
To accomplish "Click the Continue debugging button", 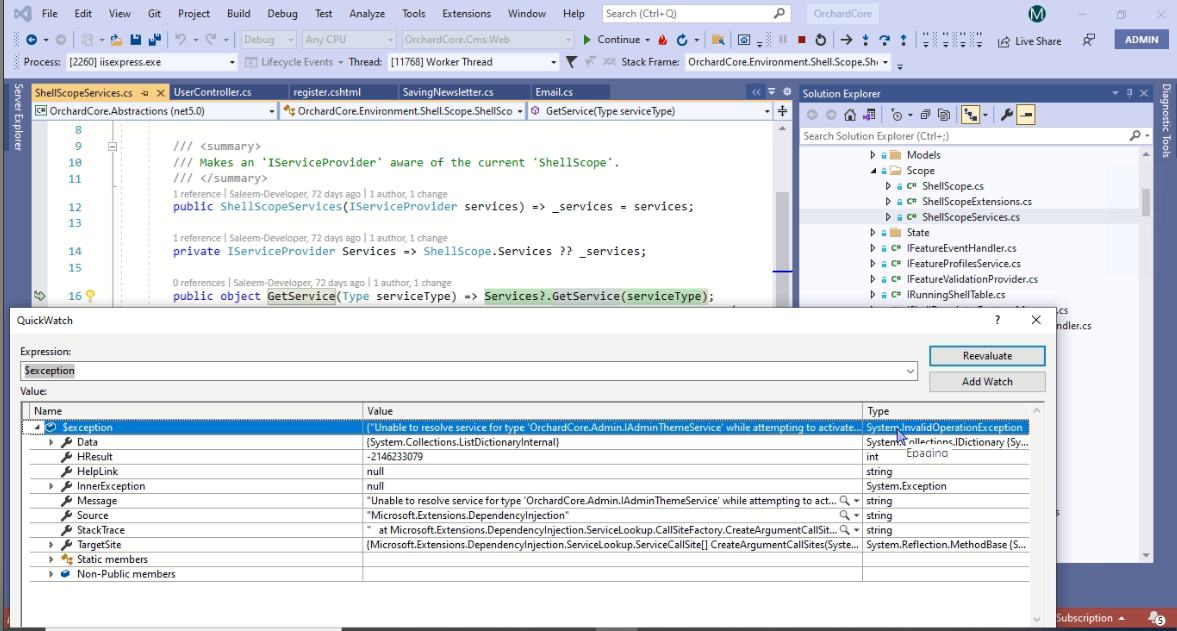I will click(611, 40).
